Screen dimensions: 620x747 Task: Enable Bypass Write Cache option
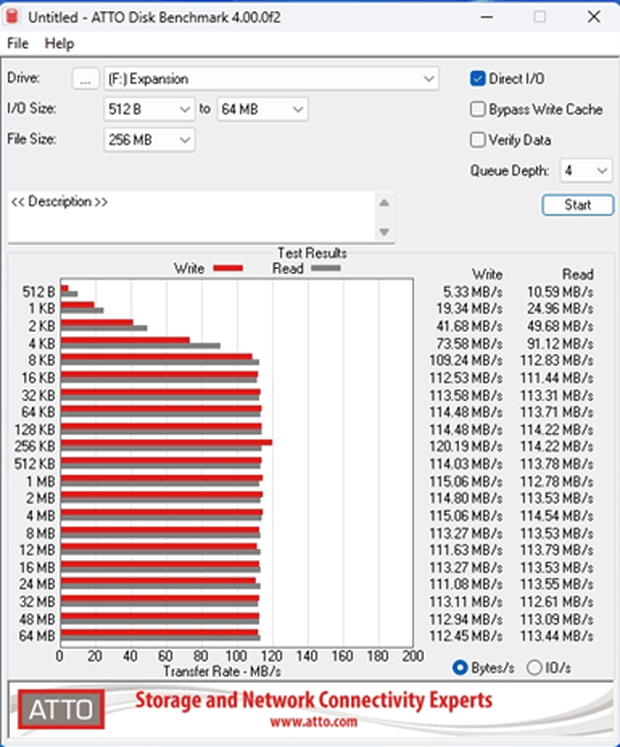click(478, 109)
